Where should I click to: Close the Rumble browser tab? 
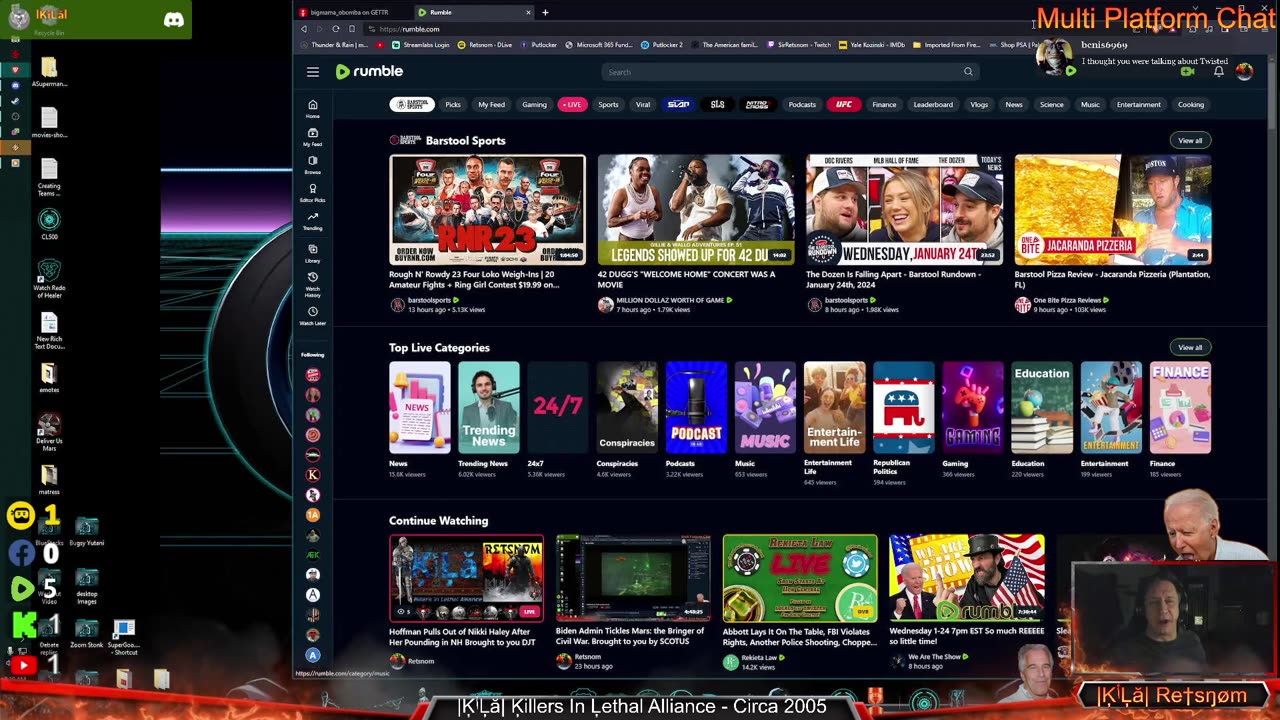[528, 12]
